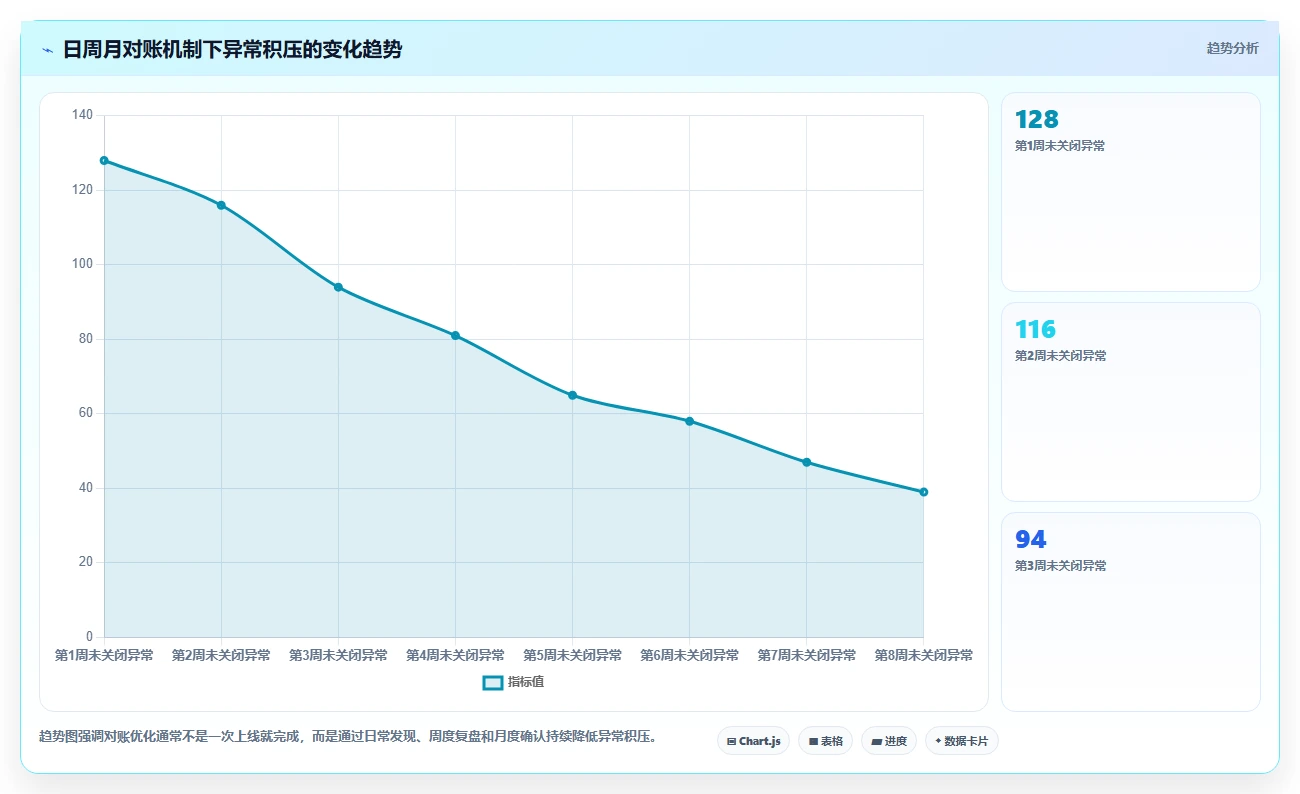Click the y-axis value 20
The height and width of the screenshot is (794, 1300).
86,562
